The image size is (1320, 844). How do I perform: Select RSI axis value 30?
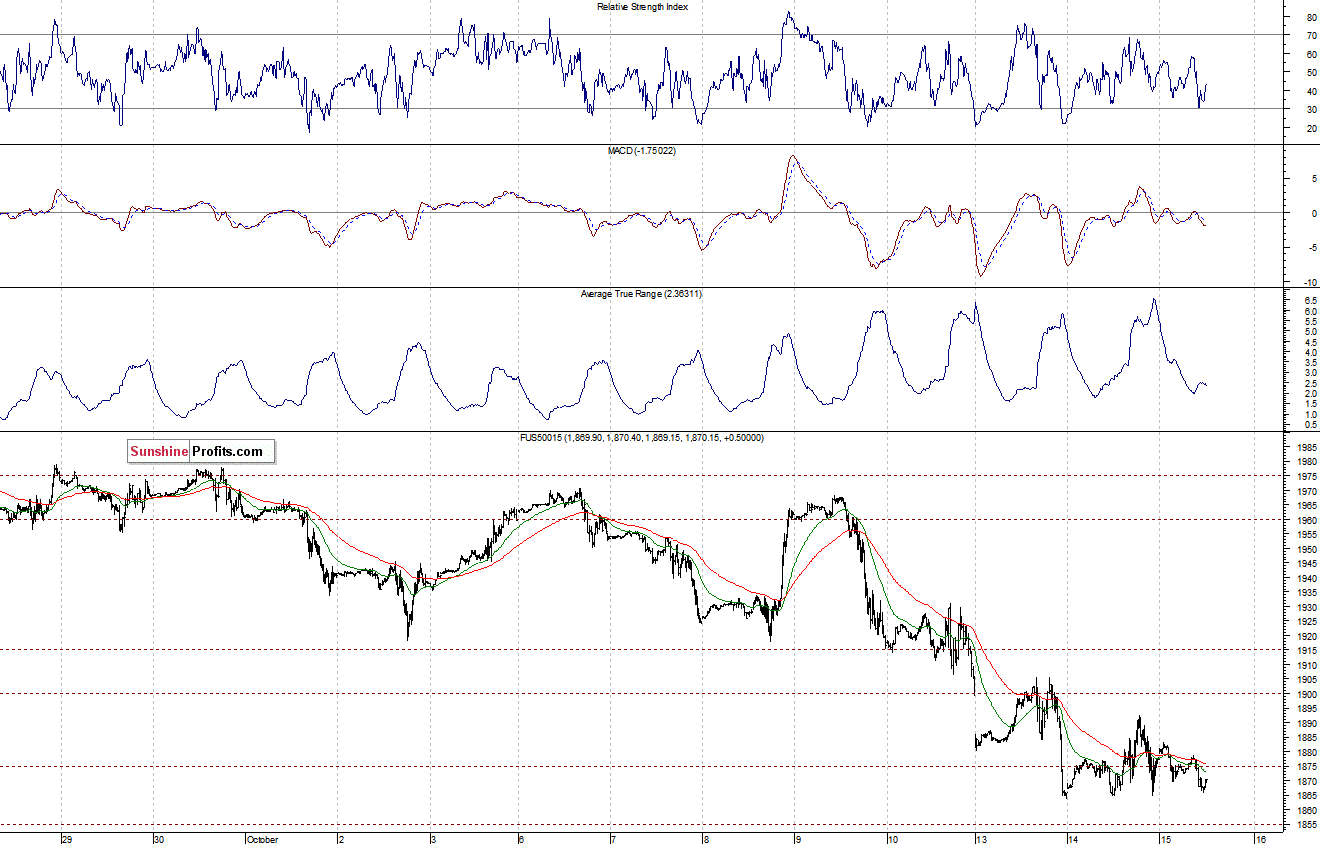point(1311,109)
